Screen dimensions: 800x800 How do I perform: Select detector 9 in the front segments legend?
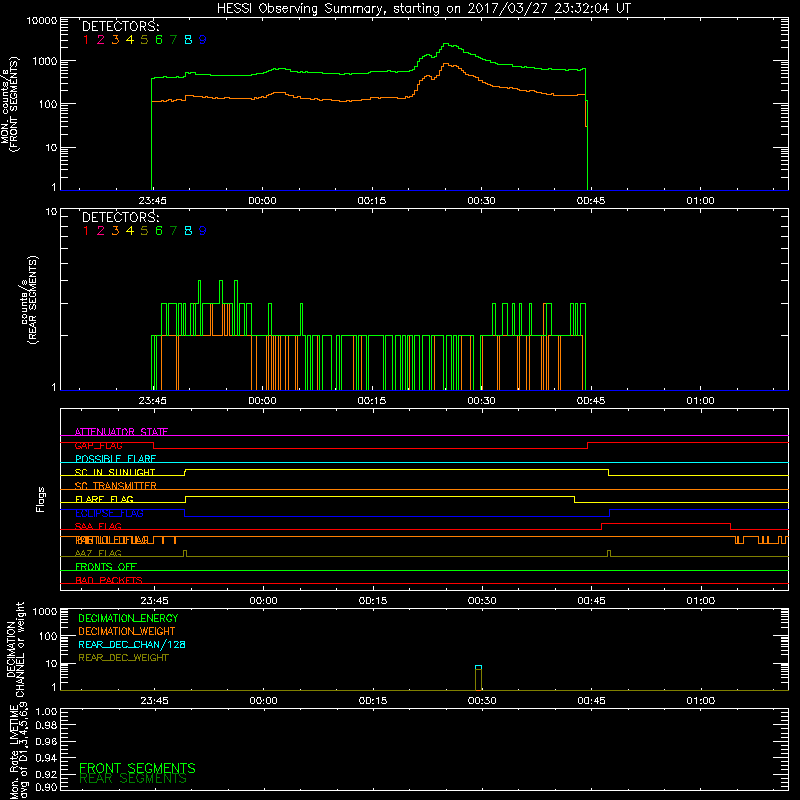(x=203, y=40)
